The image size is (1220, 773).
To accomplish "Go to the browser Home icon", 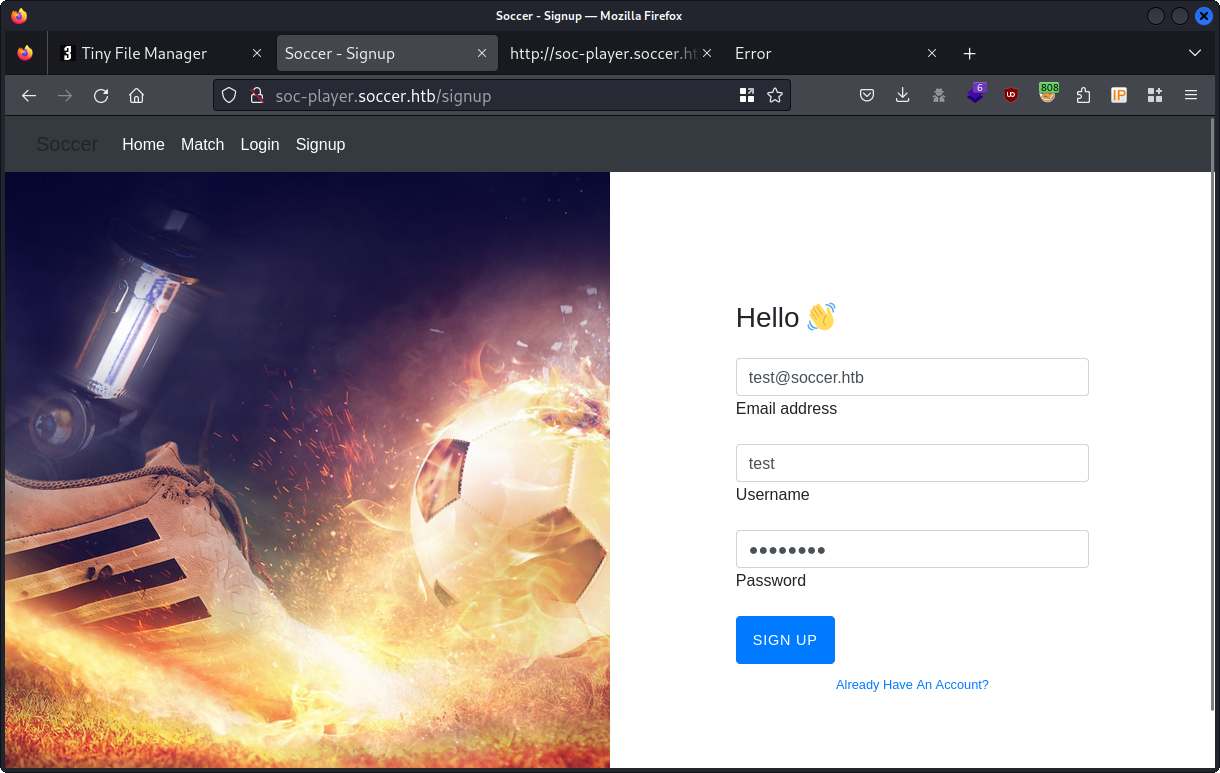I will tap(137, 96).
